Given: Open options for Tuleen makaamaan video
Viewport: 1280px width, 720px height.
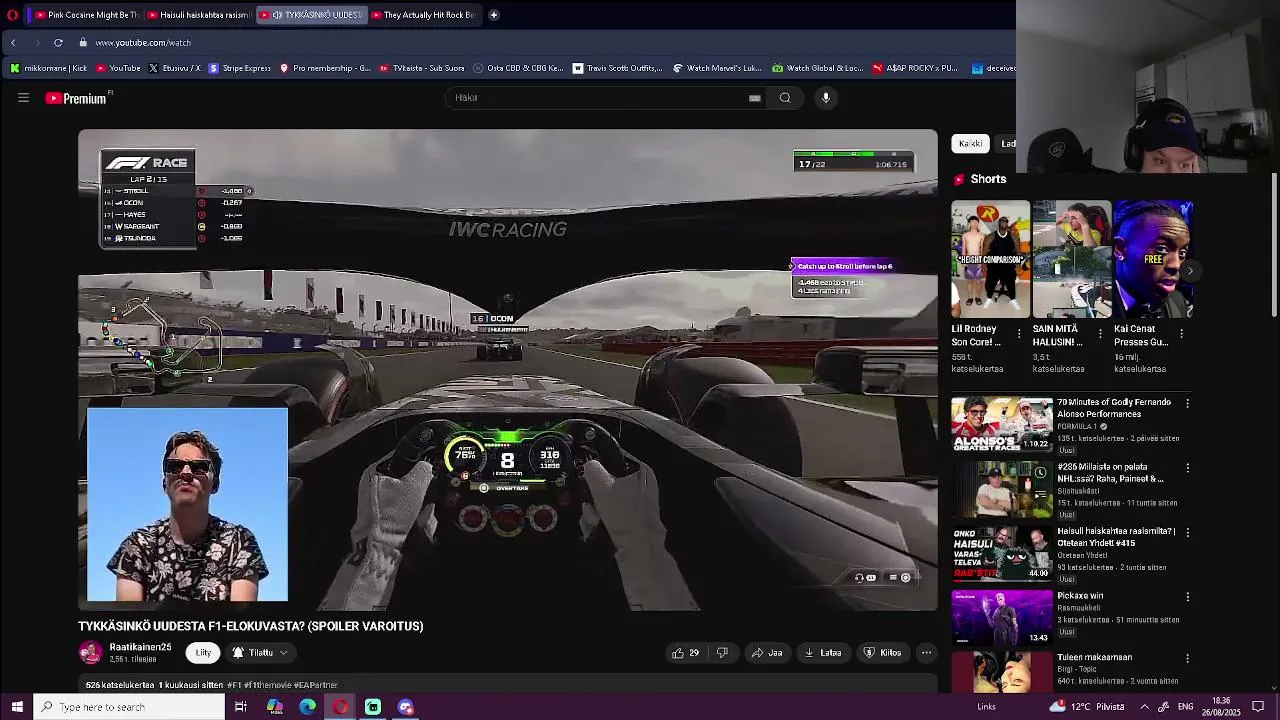Looking at the screenshot, I should (x=1187, y=659).
